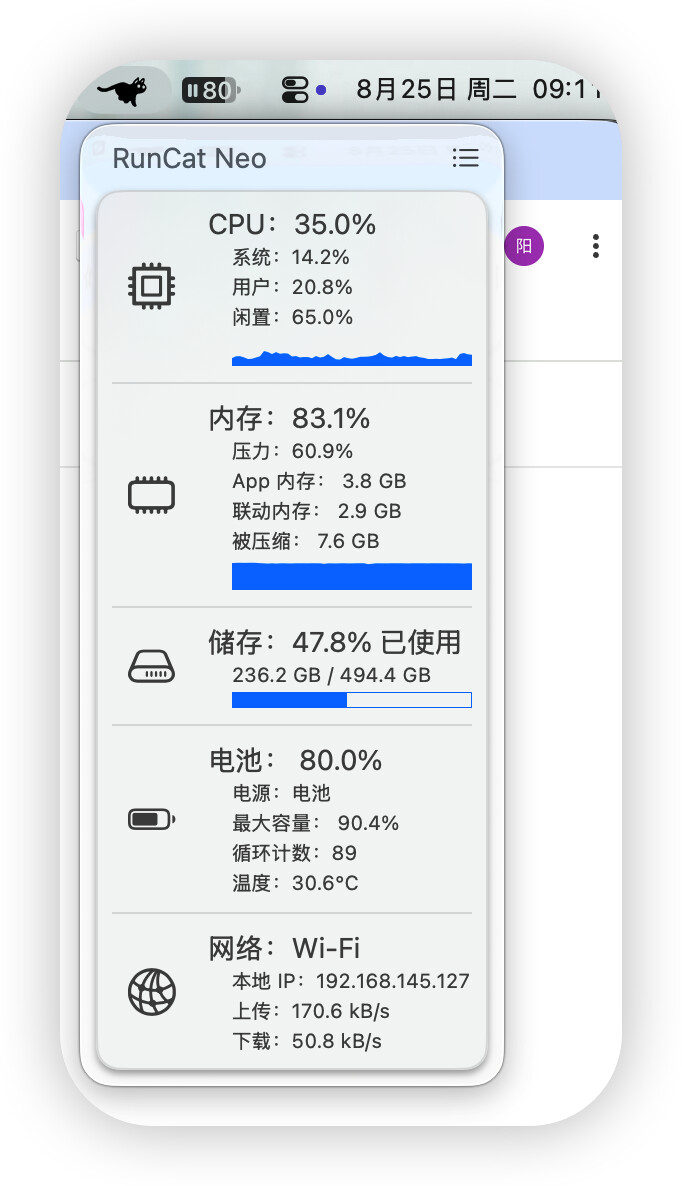682x1186 pixels.
Task: Select the CPU: 35.0% heading
Action: tap(292, 225)
